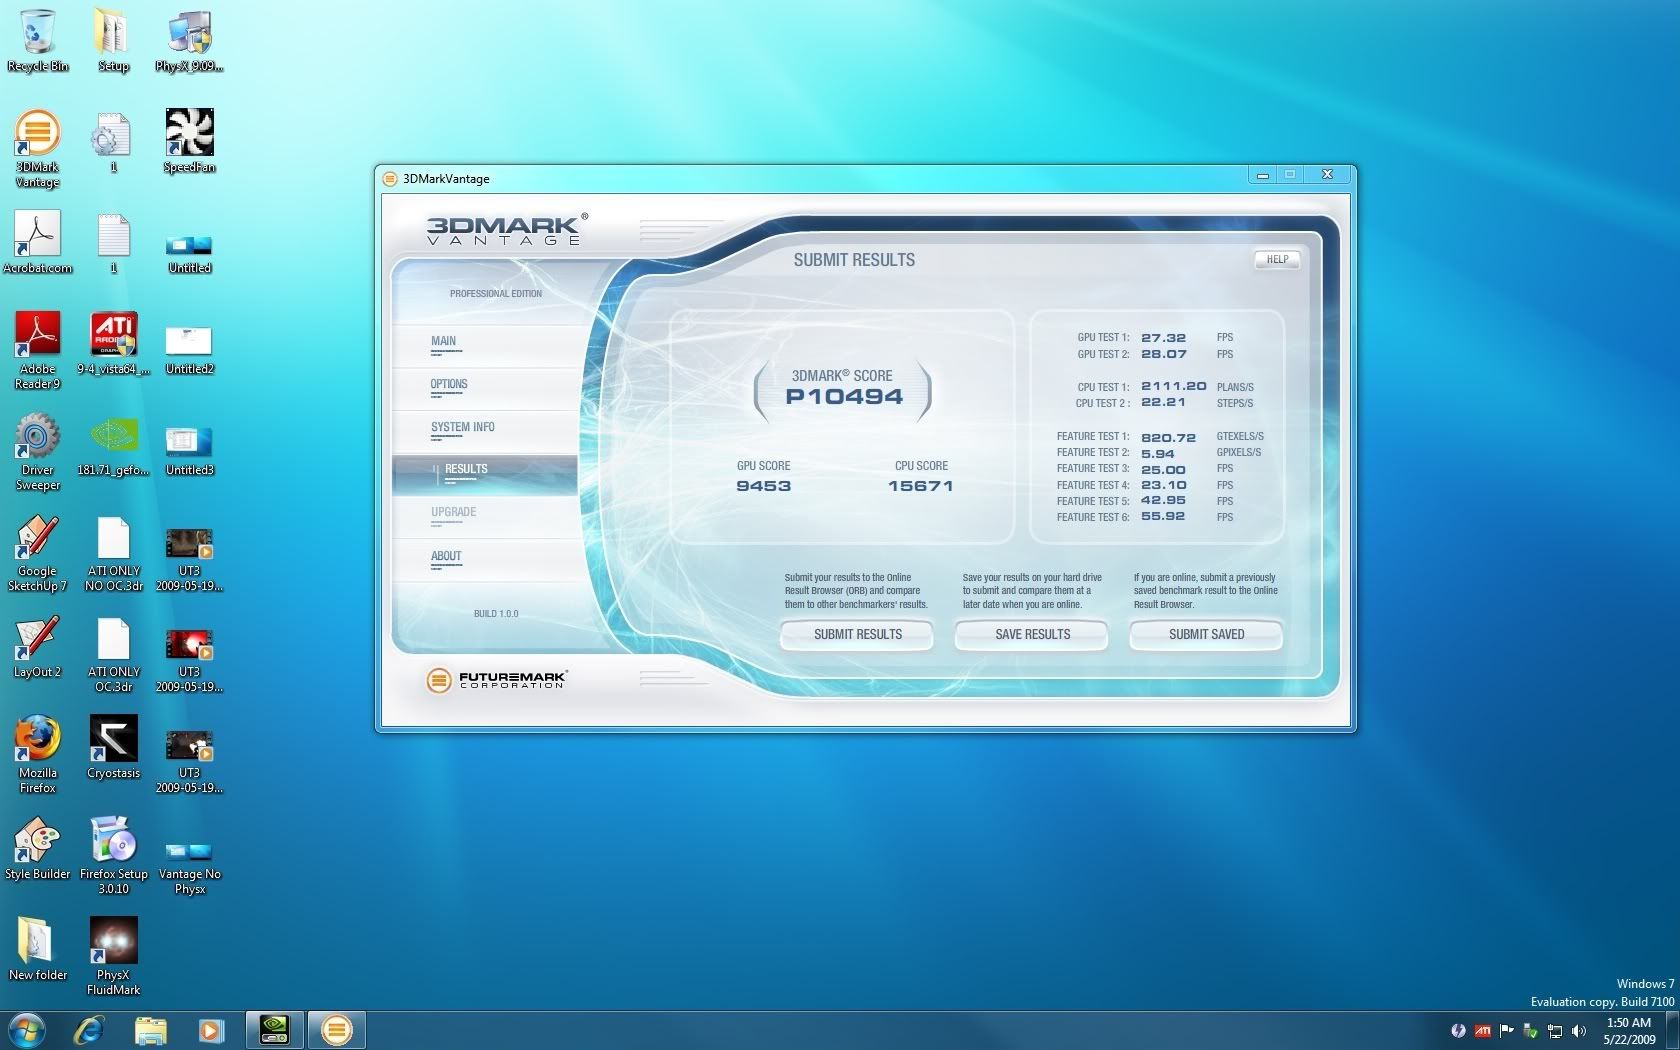Click the Submit Results button
Image resolution: width=1680 pixels, height=1050 pixels.
pyautogui.click(x=857, y=634)
